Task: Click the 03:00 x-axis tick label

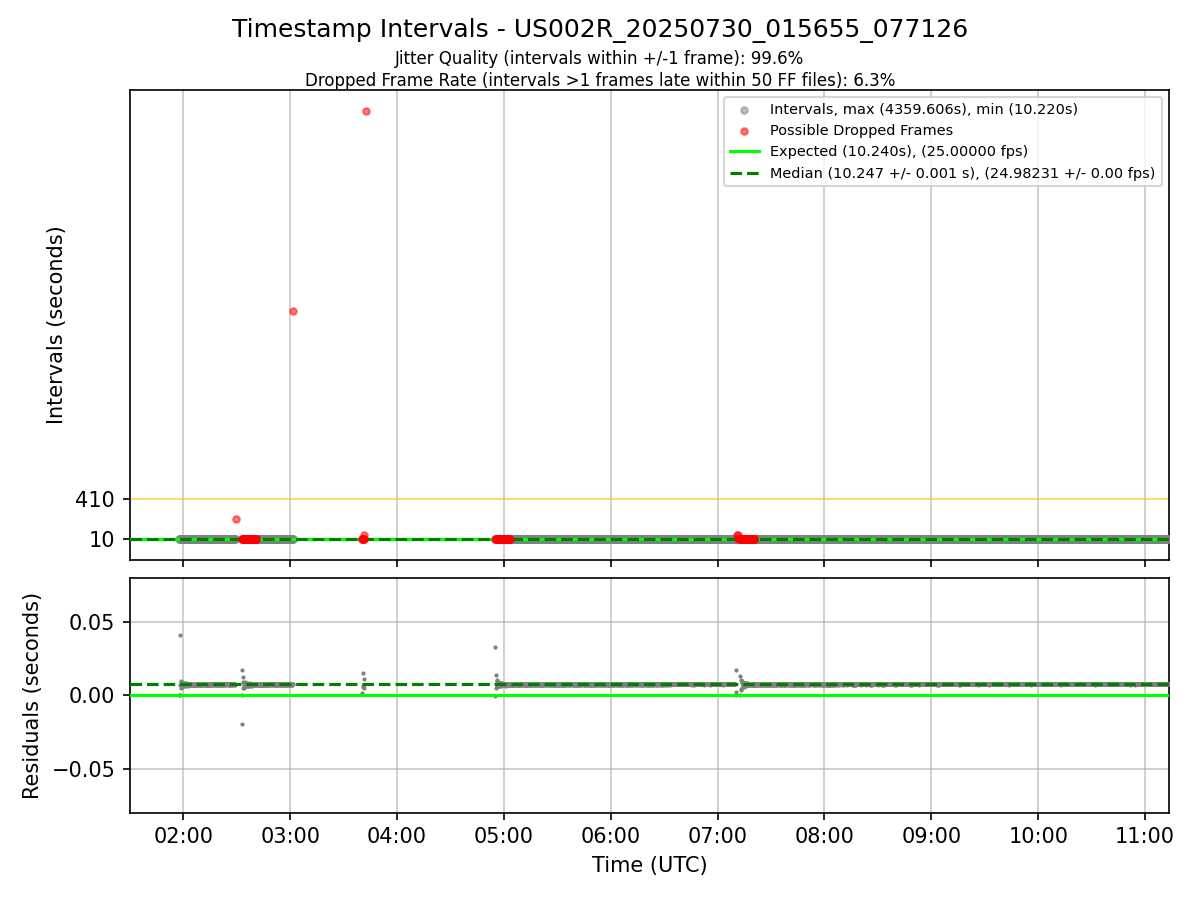Action: [x=290, y=836]
